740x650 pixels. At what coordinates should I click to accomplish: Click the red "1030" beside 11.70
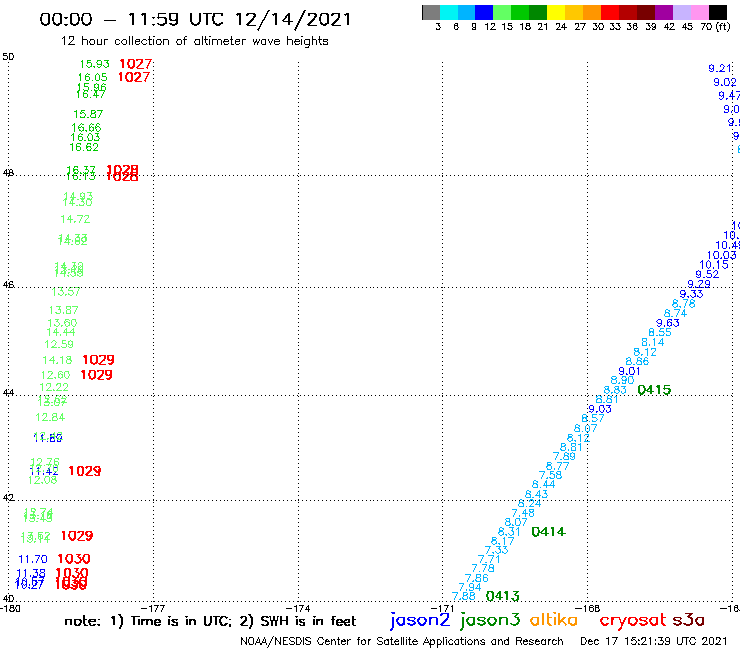pyautogui.click(x=74, y=559)
